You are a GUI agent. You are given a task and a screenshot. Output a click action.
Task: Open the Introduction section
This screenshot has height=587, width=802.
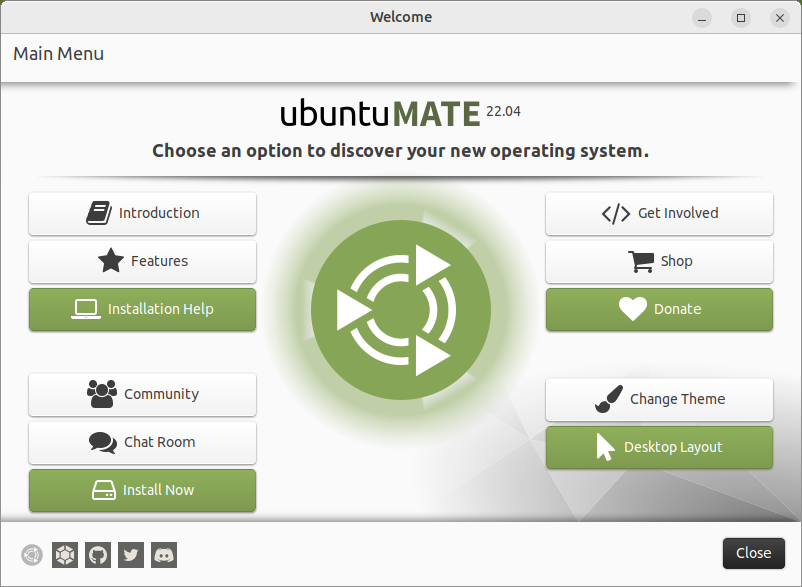(x=142, y=213)
